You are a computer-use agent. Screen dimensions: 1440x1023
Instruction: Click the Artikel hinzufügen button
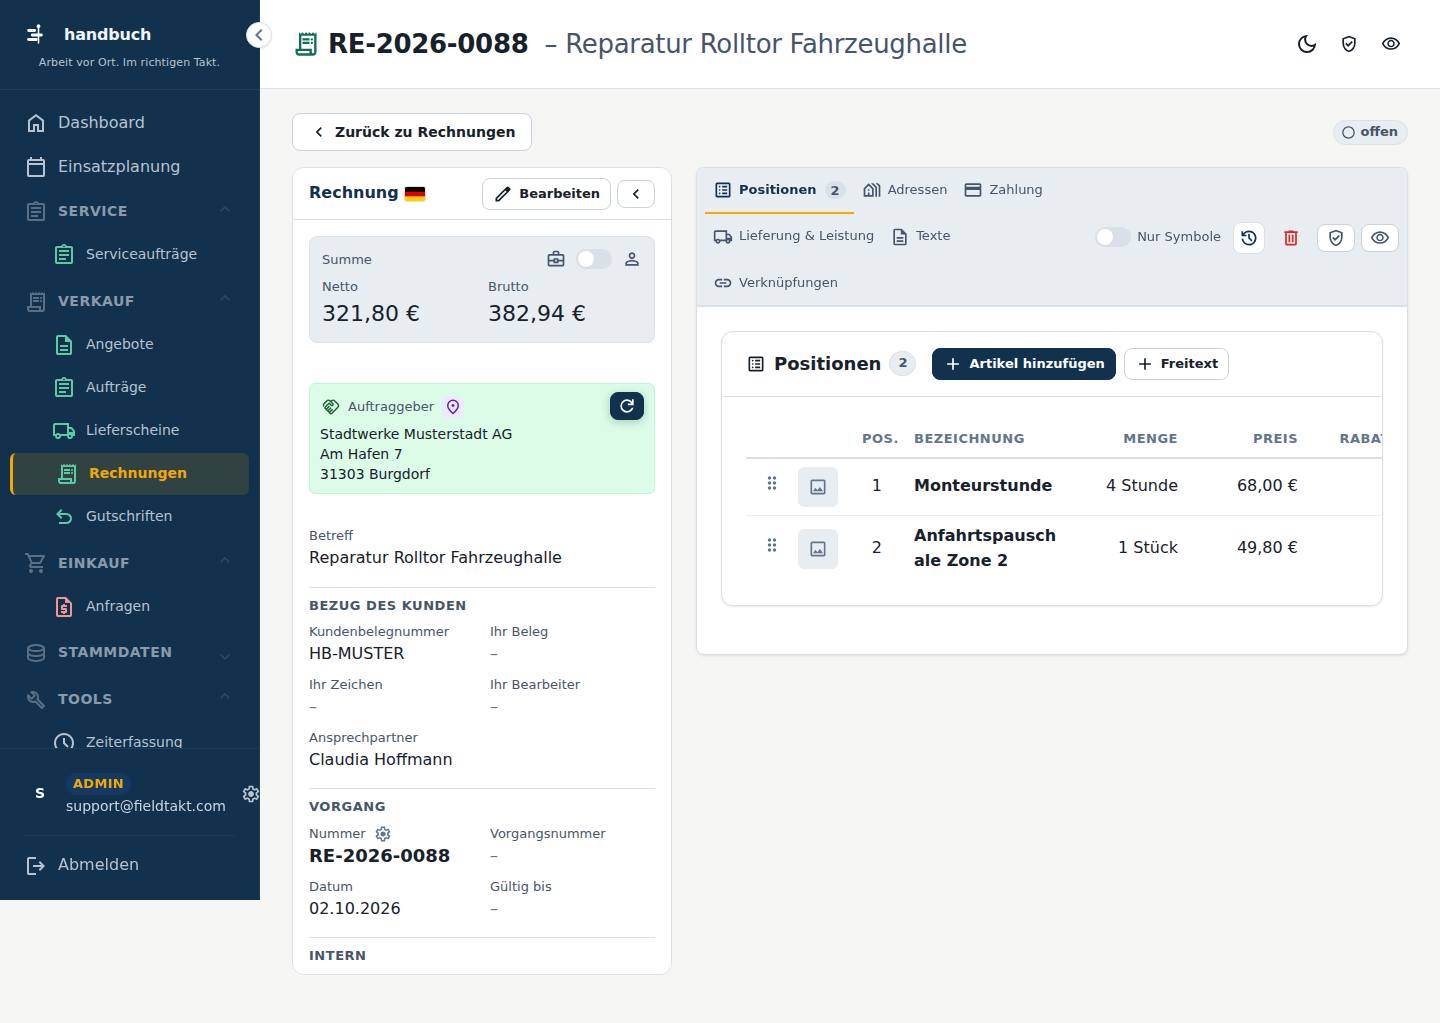(1024, 364)
